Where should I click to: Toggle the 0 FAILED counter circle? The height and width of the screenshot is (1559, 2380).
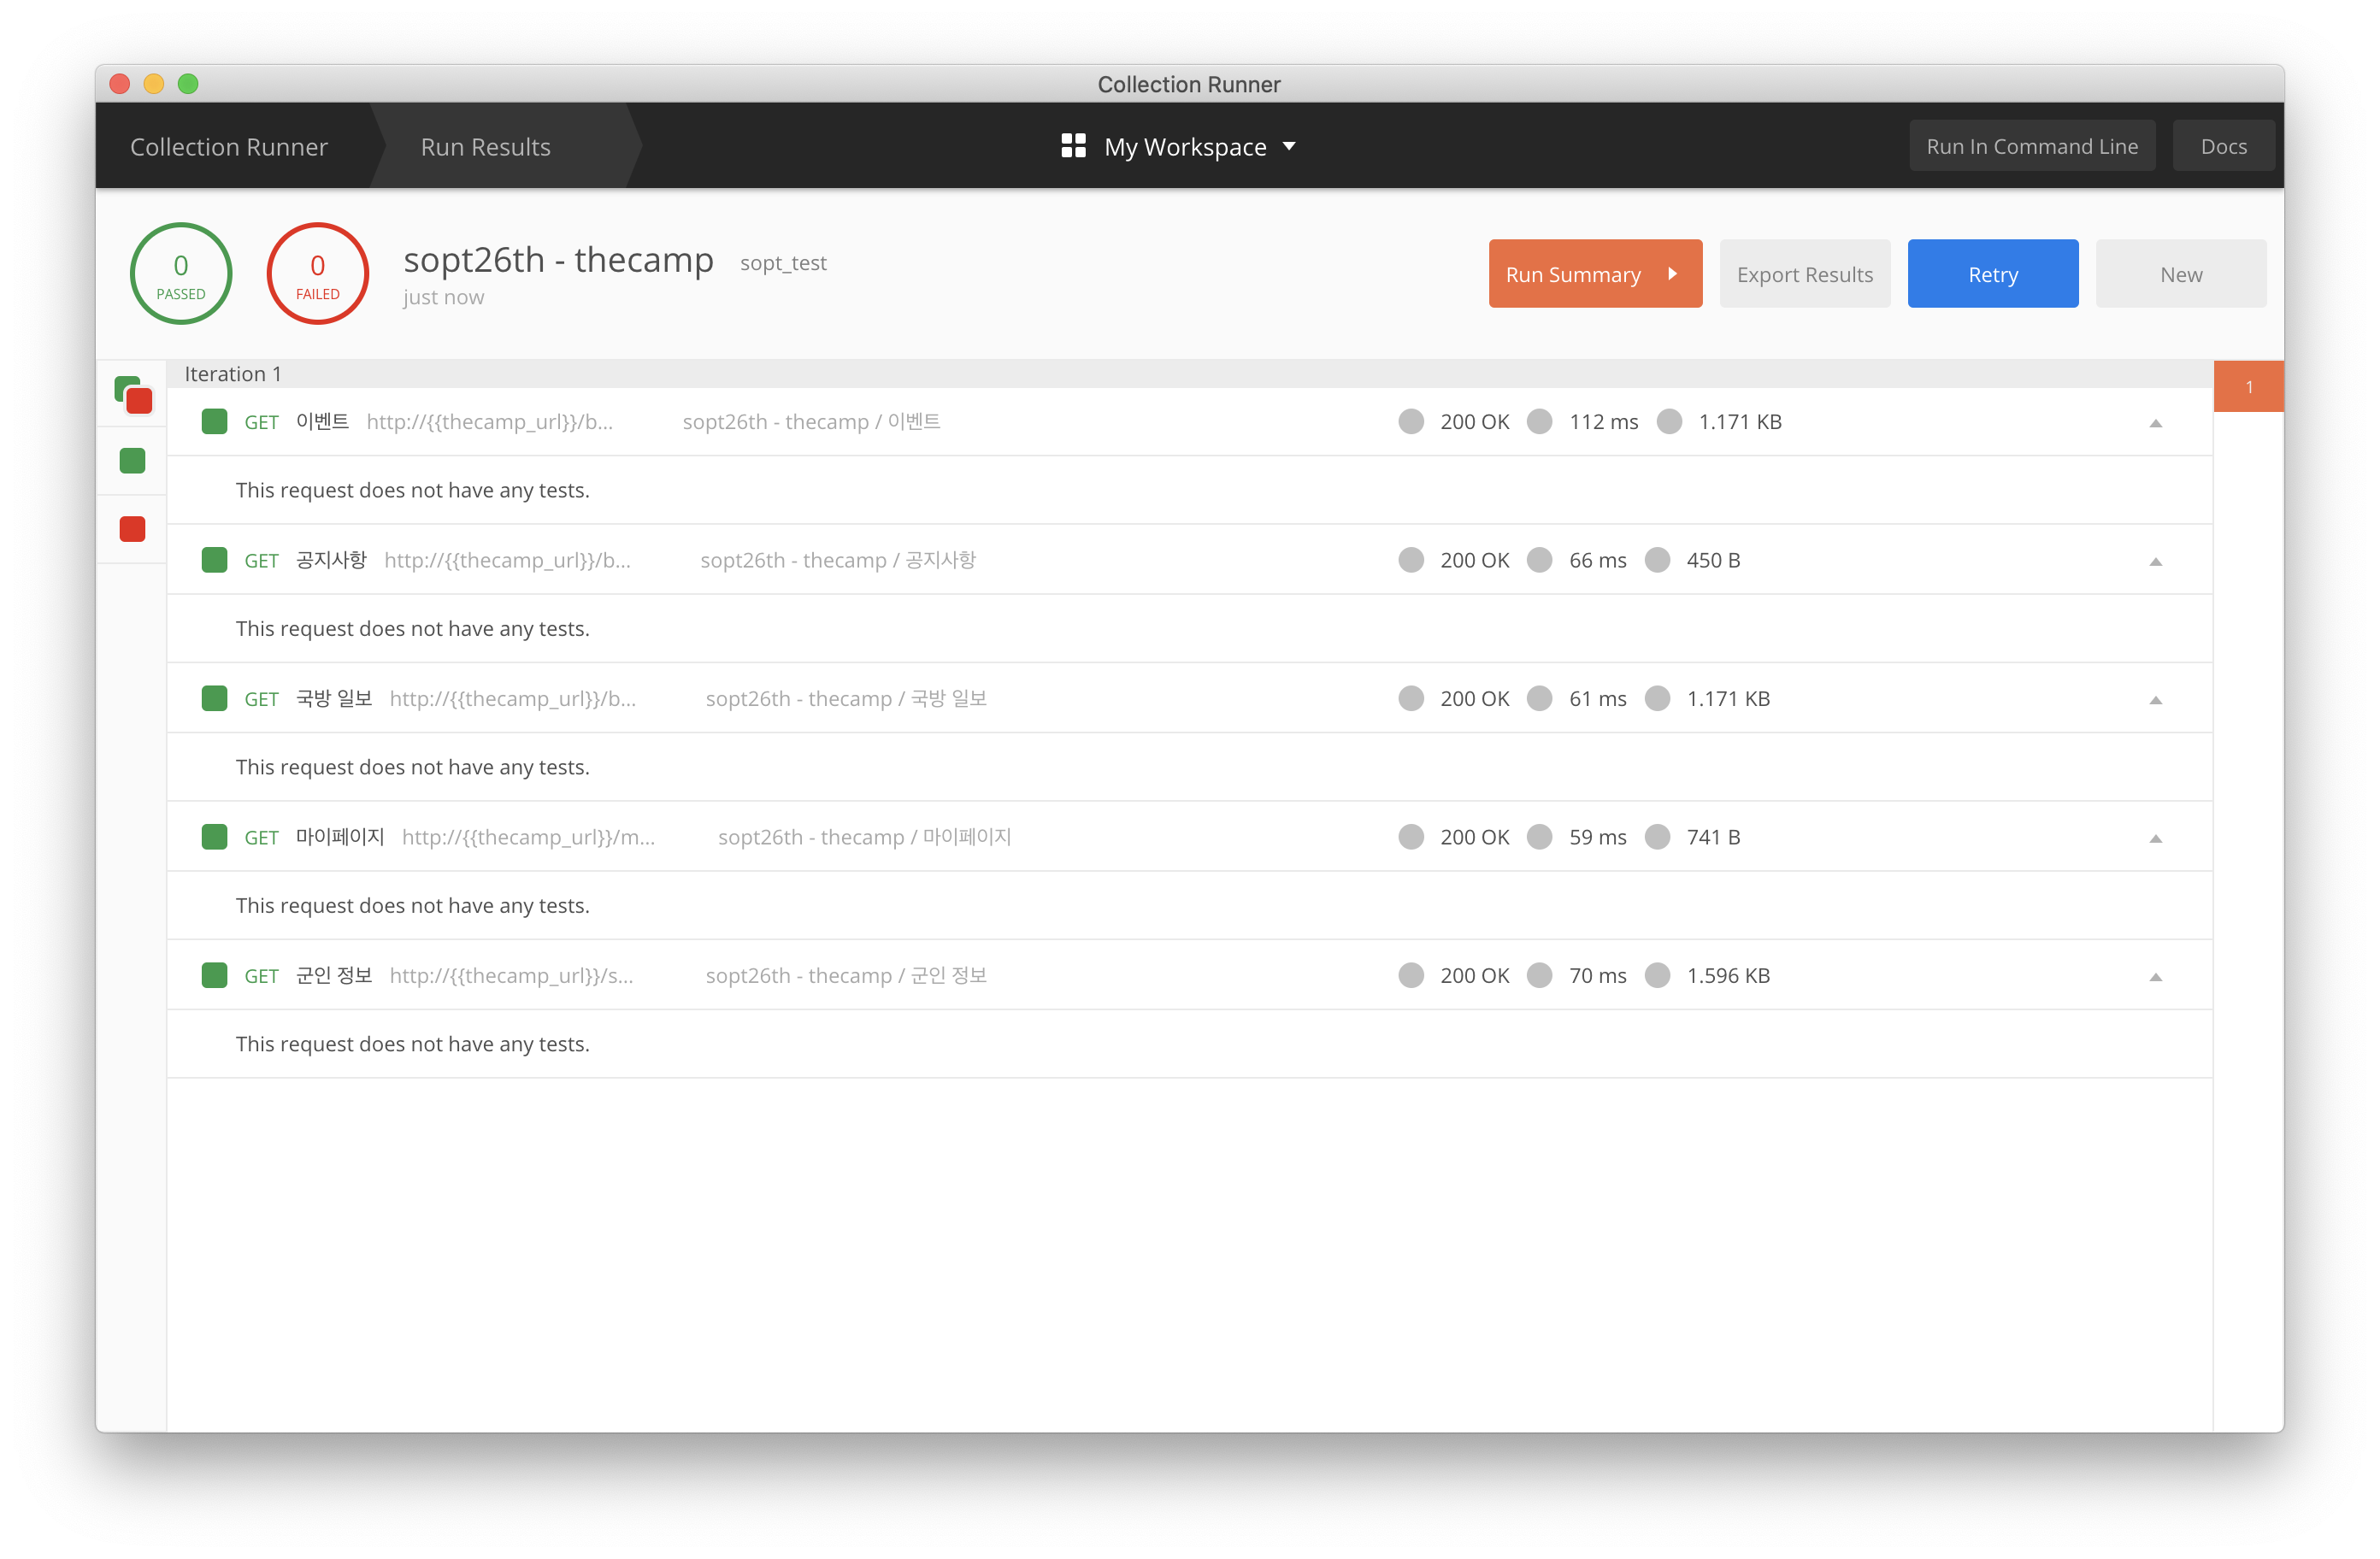317,273
